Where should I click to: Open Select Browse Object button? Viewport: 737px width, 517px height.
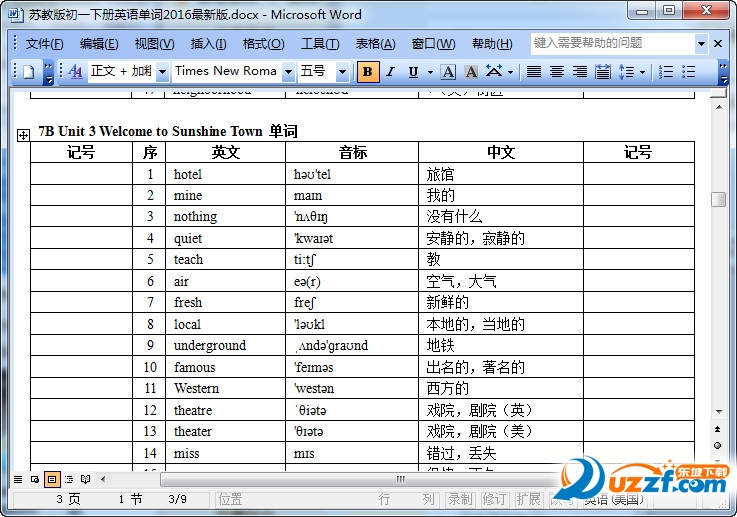click(718, 445)
